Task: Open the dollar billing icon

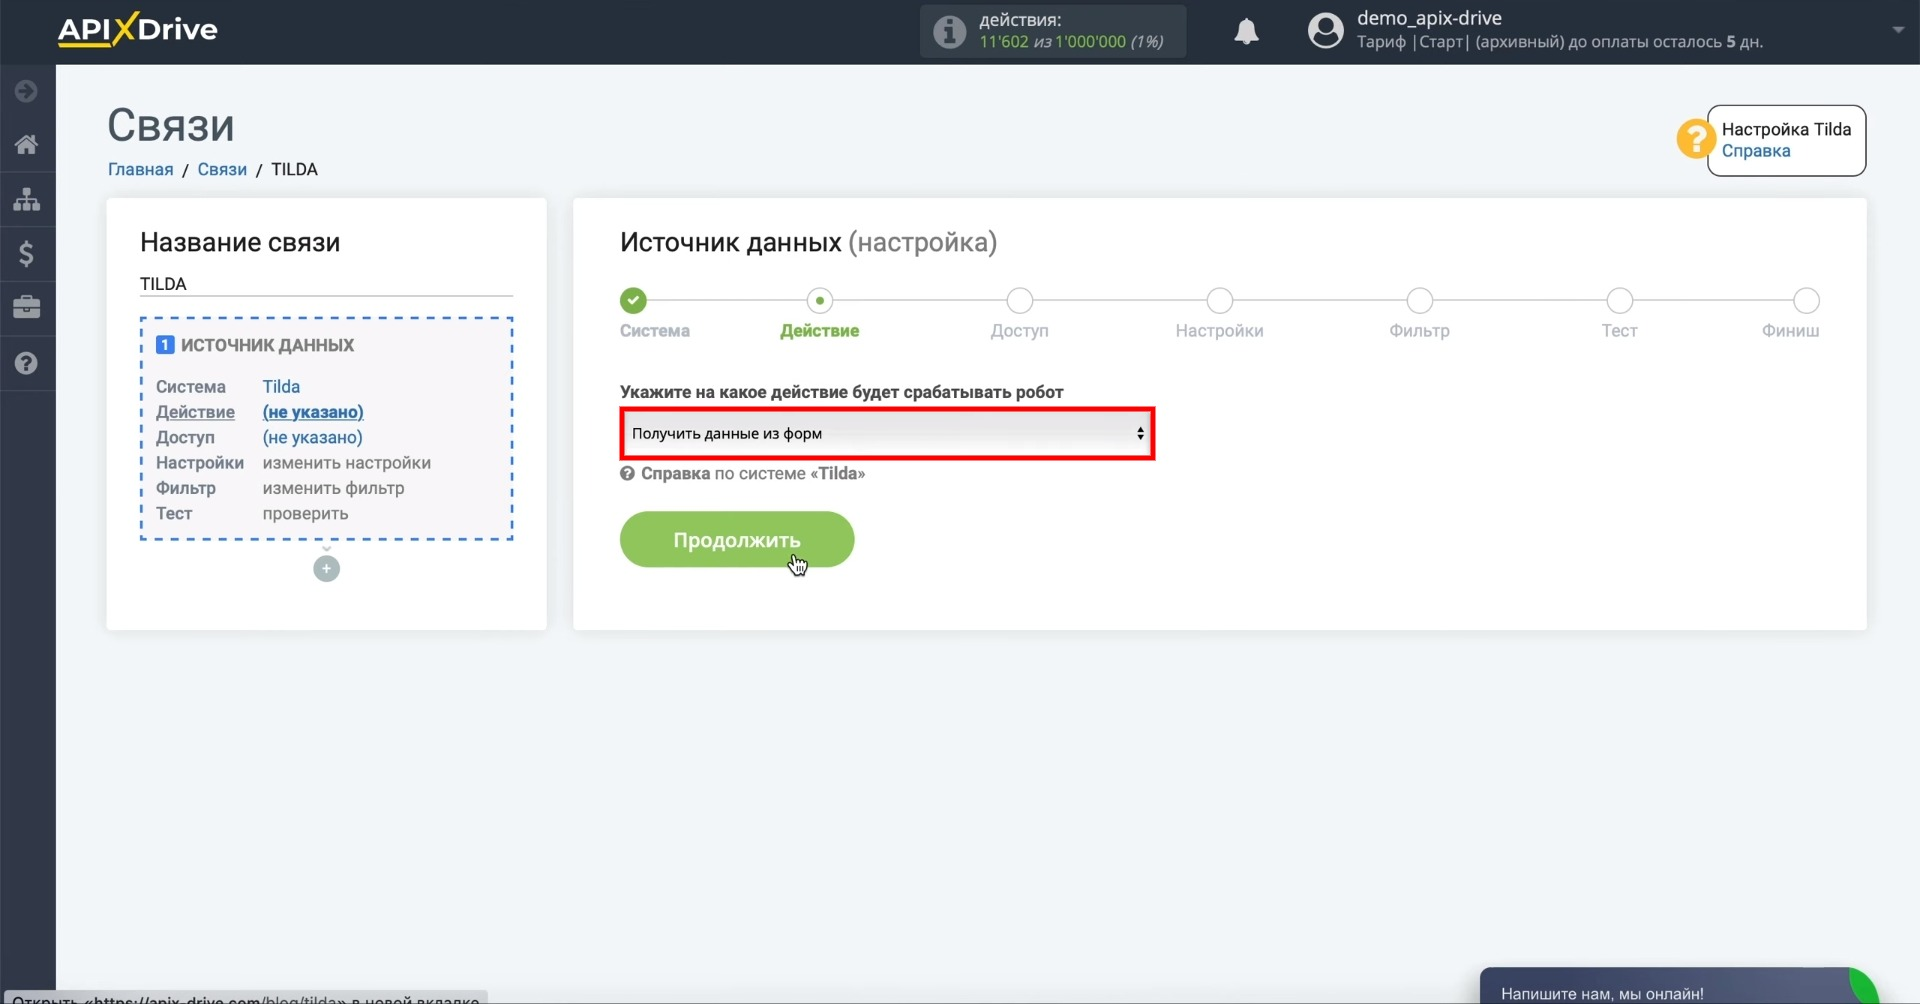Action: (27, 254)
